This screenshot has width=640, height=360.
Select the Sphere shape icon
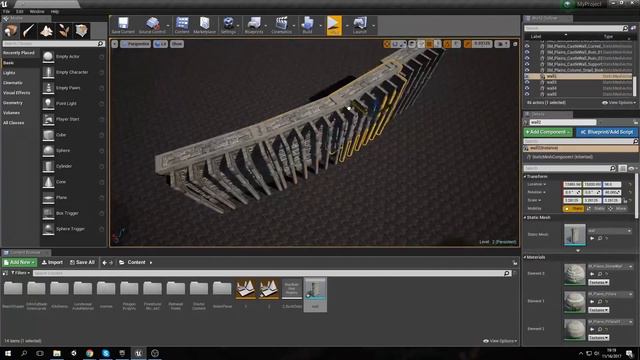tap(48, 150)
